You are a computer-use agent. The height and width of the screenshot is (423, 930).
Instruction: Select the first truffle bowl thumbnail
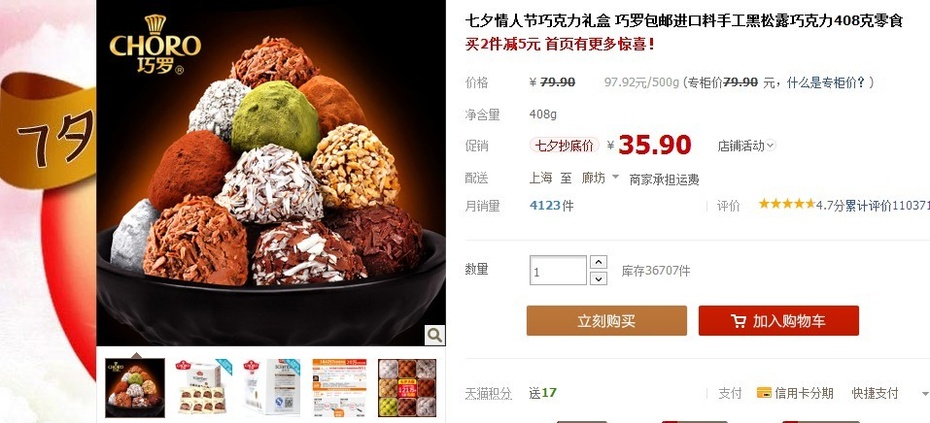coord(135,387)
